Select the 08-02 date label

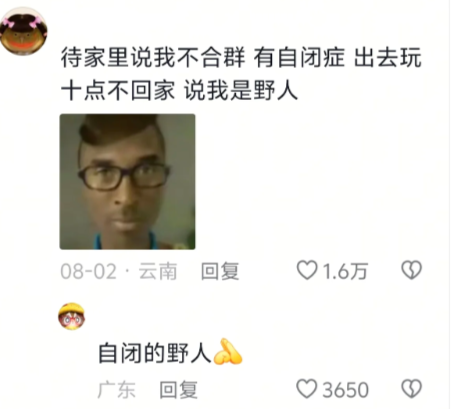(89, 271)
